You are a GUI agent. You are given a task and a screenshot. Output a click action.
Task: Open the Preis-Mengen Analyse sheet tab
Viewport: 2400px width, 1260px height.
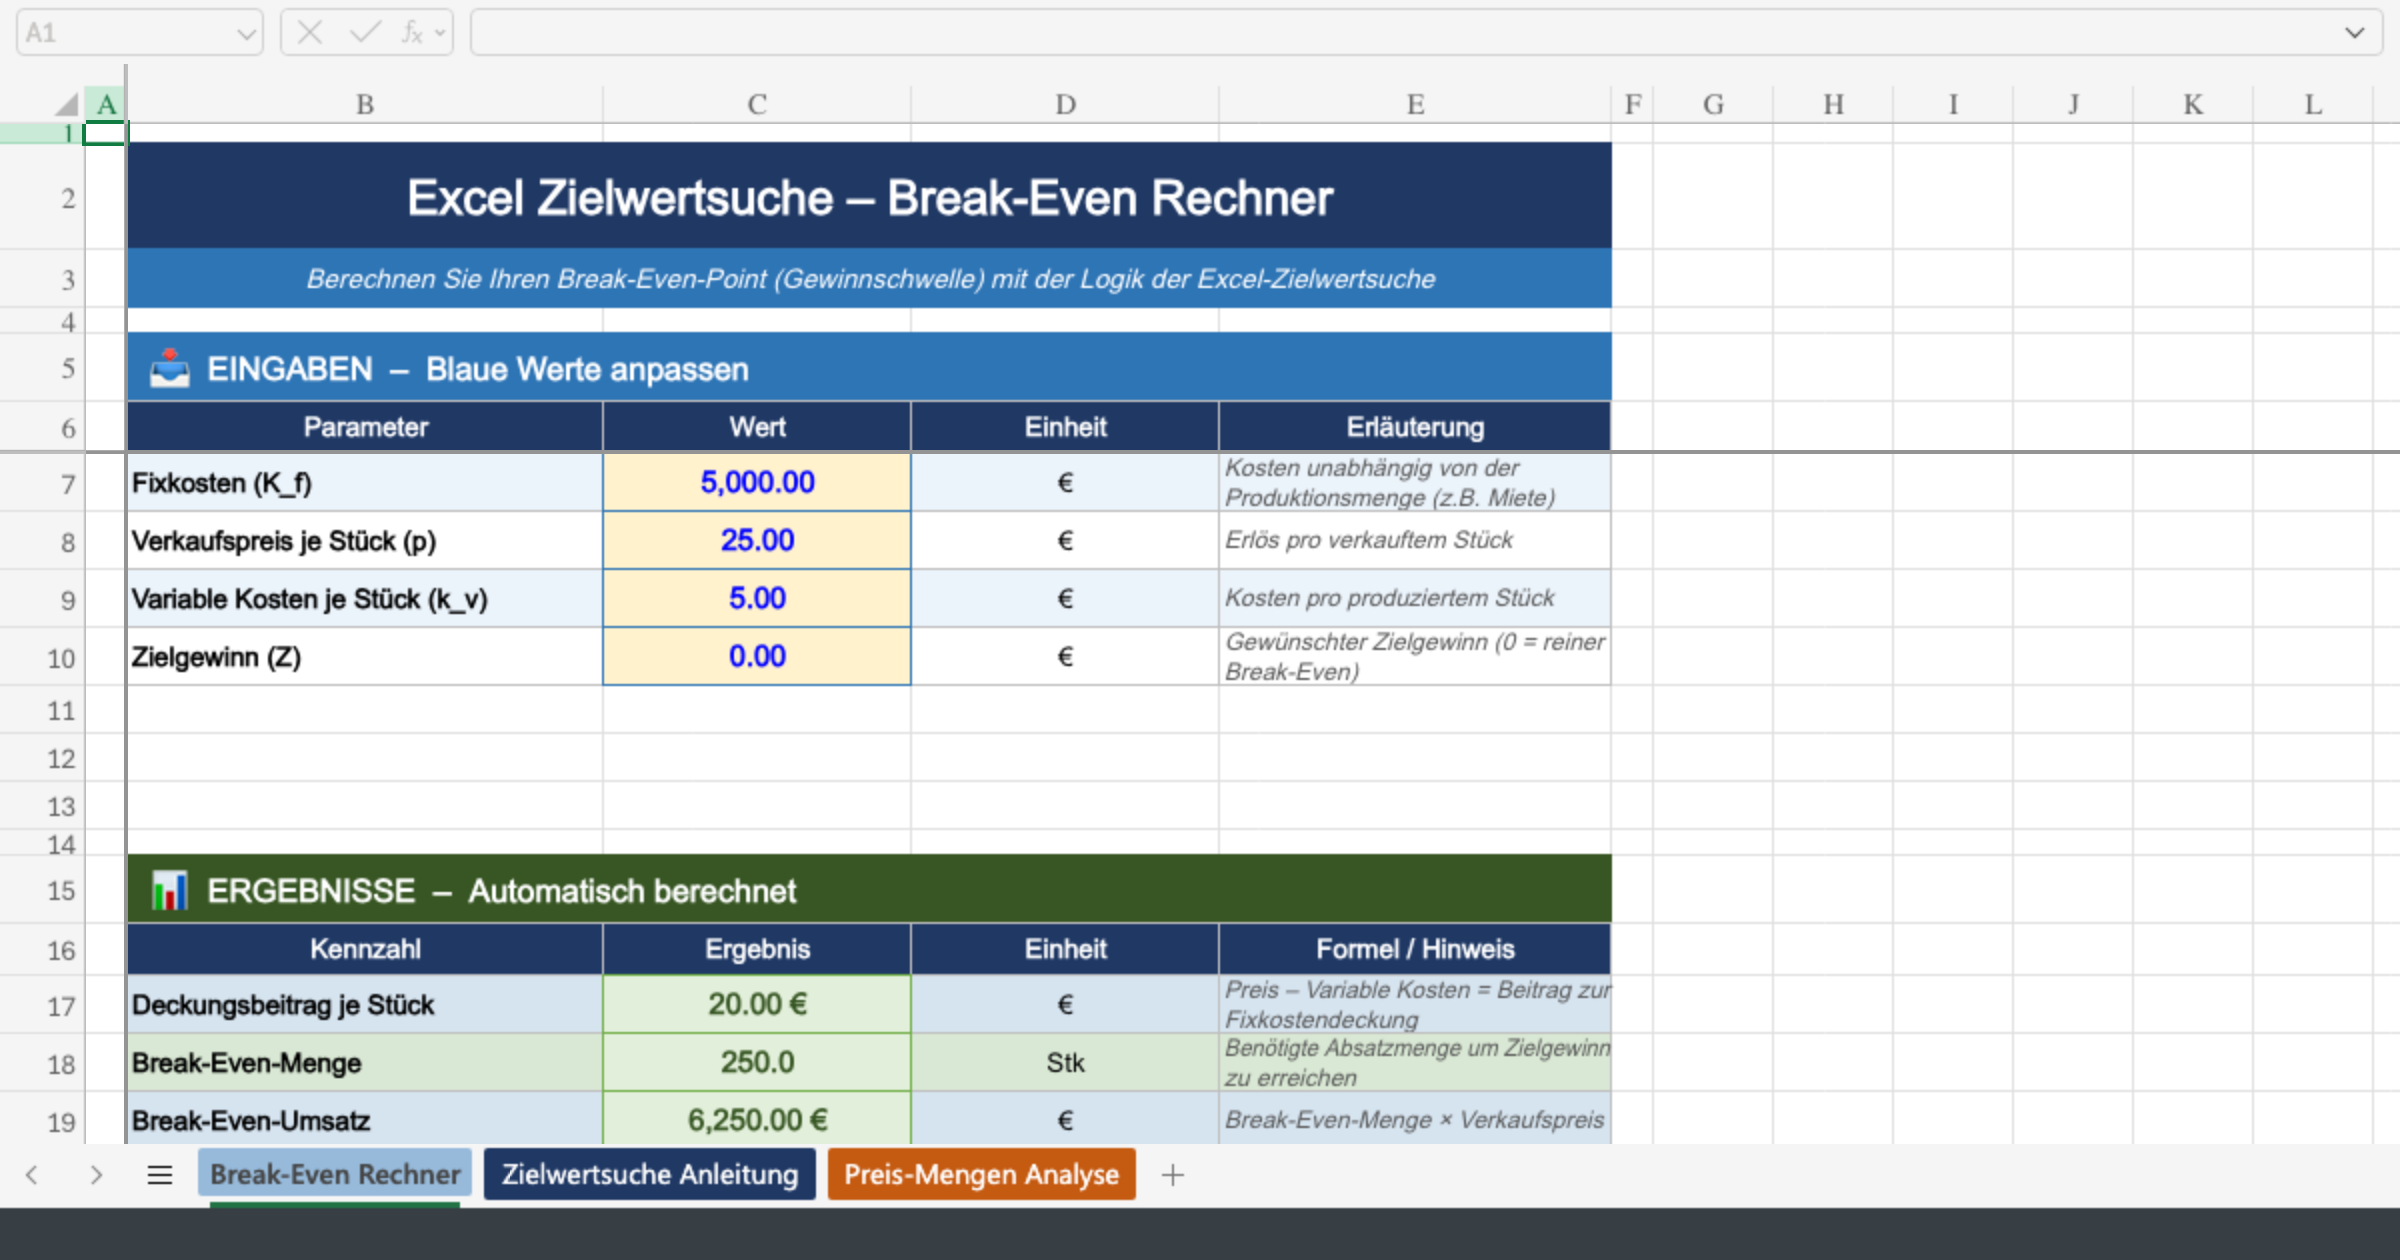point(981,1174)
